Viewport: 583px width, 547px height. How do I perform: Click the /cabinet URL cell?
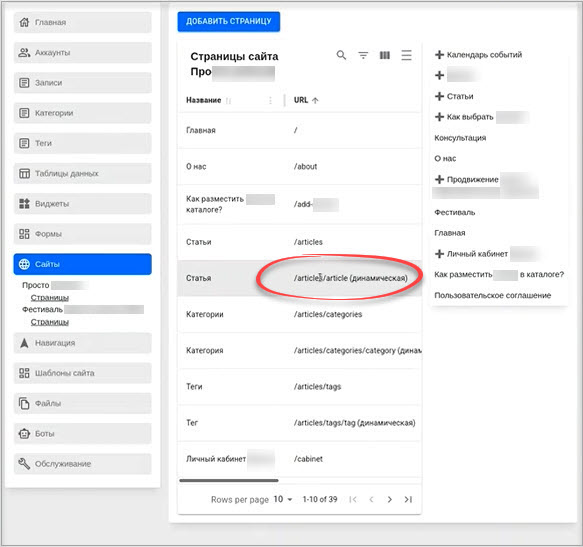click(x=308, y=459)
